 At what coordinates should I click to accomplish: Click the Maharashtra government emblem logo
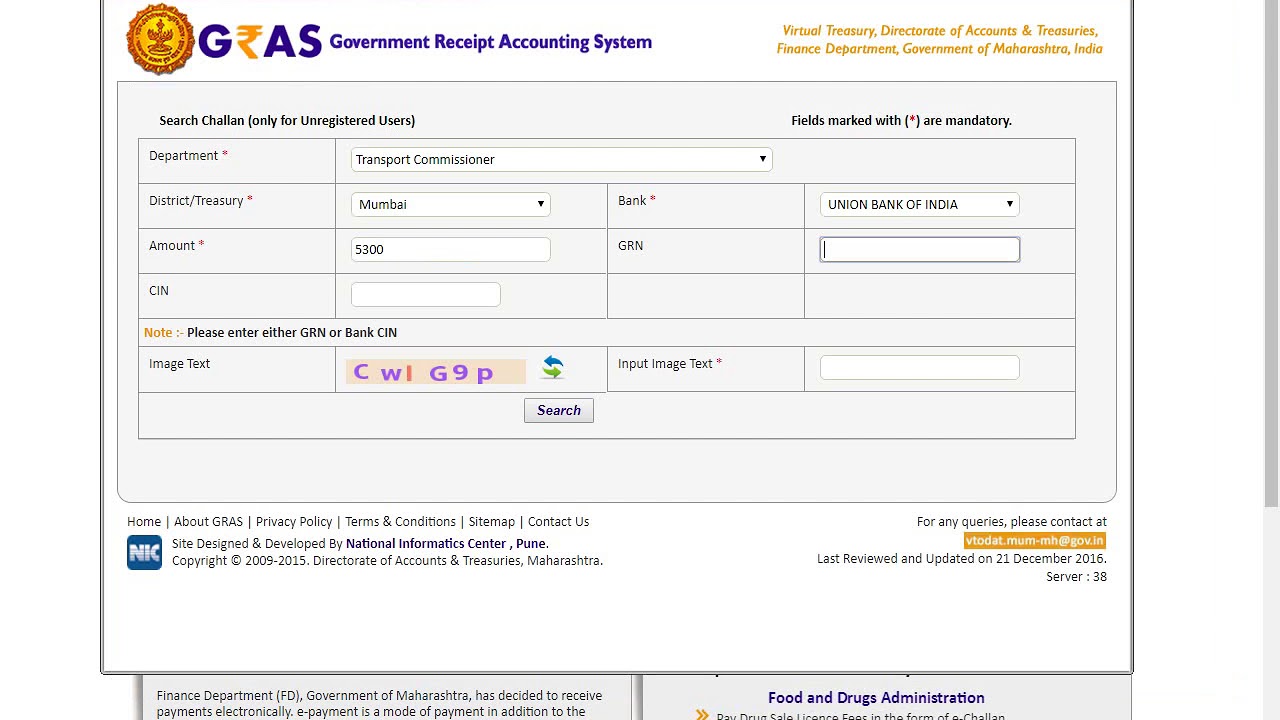coord(160,40)
